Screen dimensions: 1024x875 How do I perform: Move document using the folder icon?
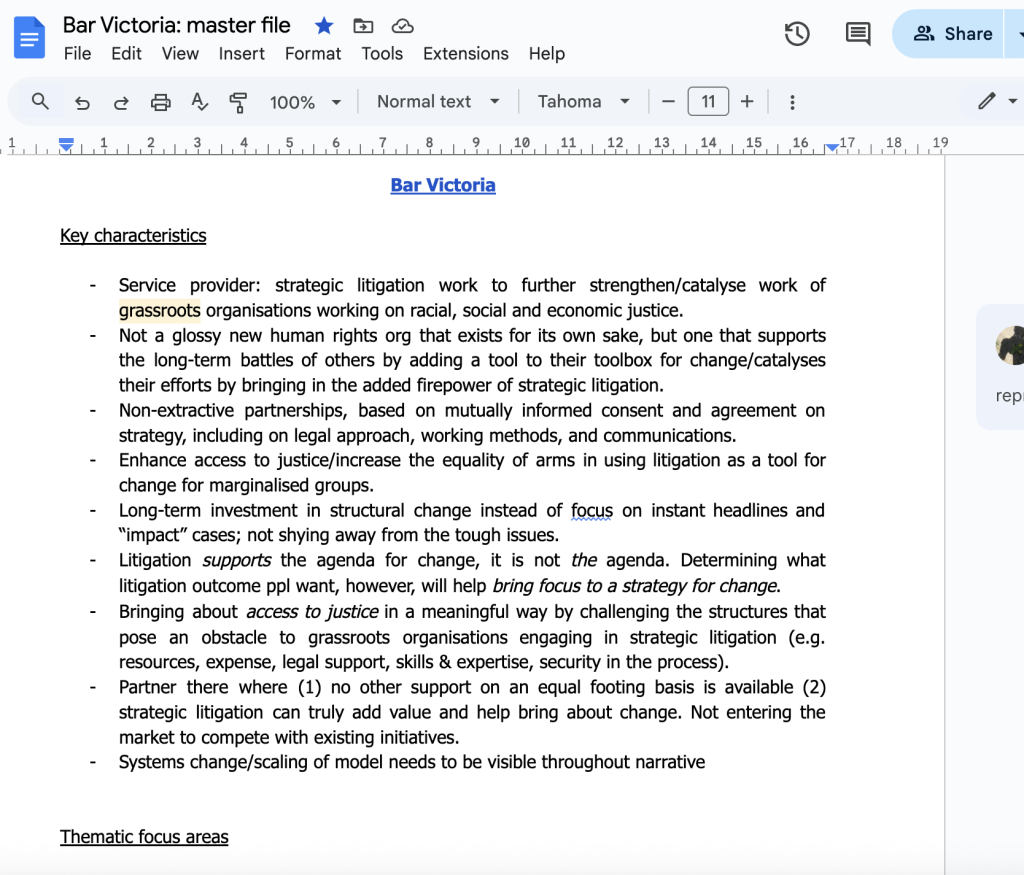pos(363,26)
